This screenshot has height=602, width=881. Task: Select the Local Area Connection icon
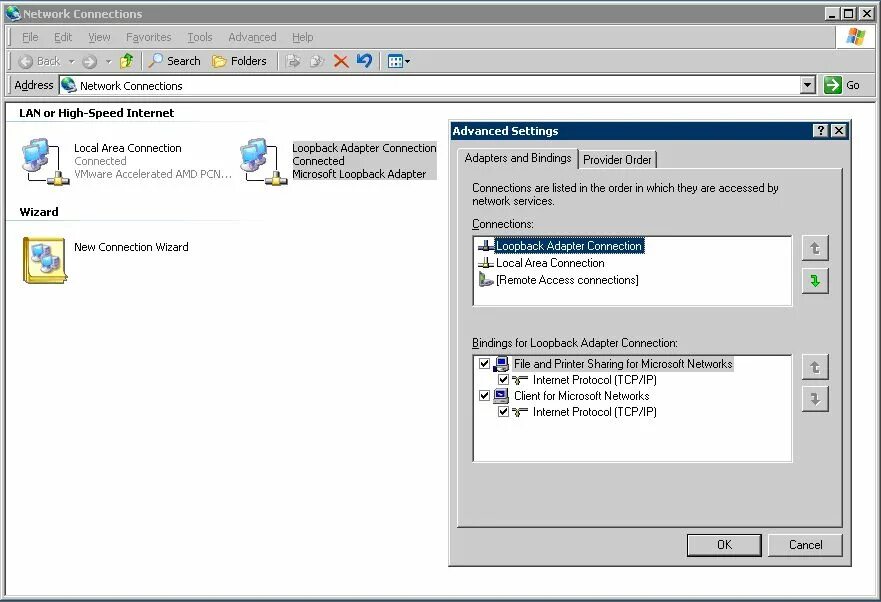(45, 162)
